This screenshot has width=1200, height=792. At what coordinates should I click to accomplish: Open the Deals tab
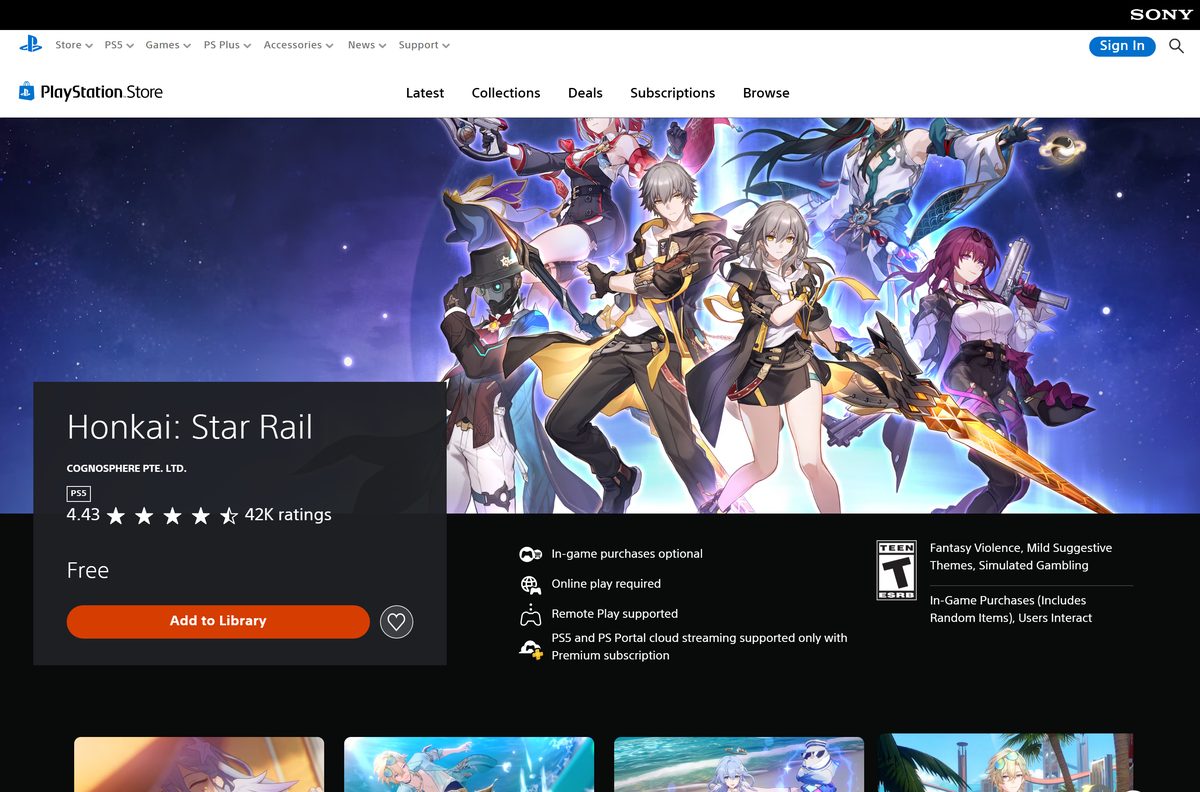pos(585,93)
